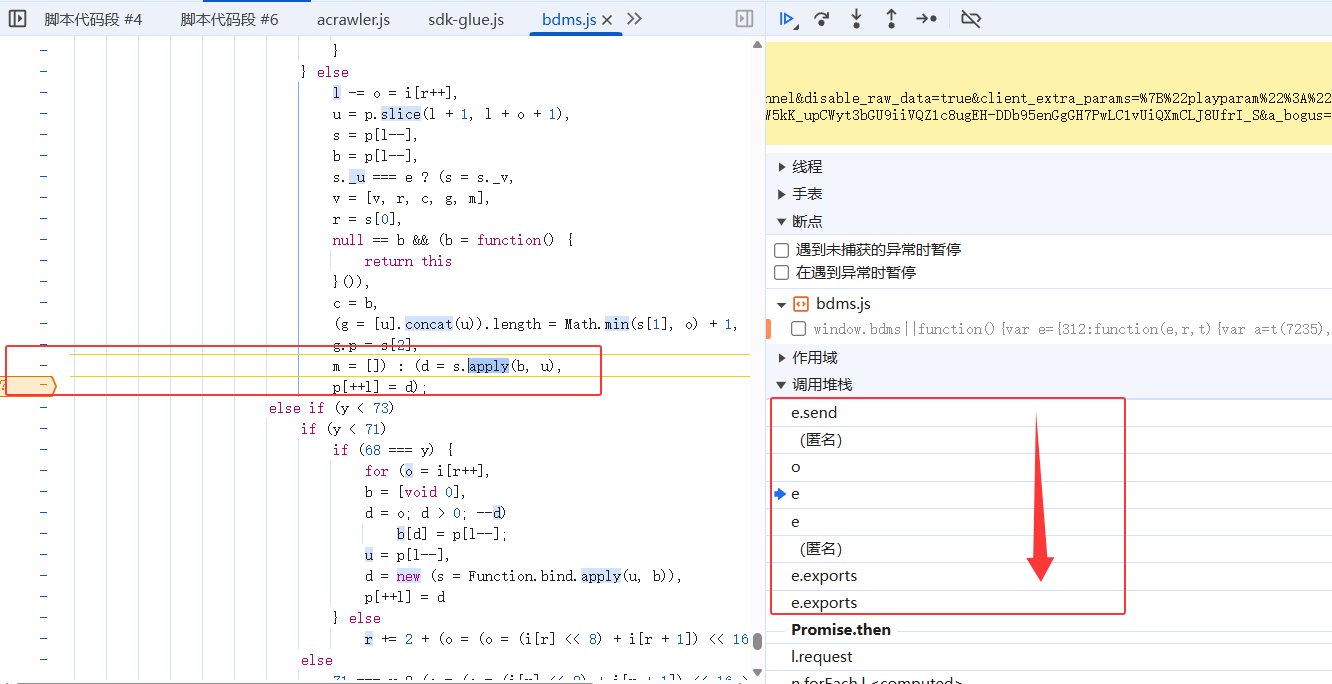Click the step into function icon

(x=857, y=18)
